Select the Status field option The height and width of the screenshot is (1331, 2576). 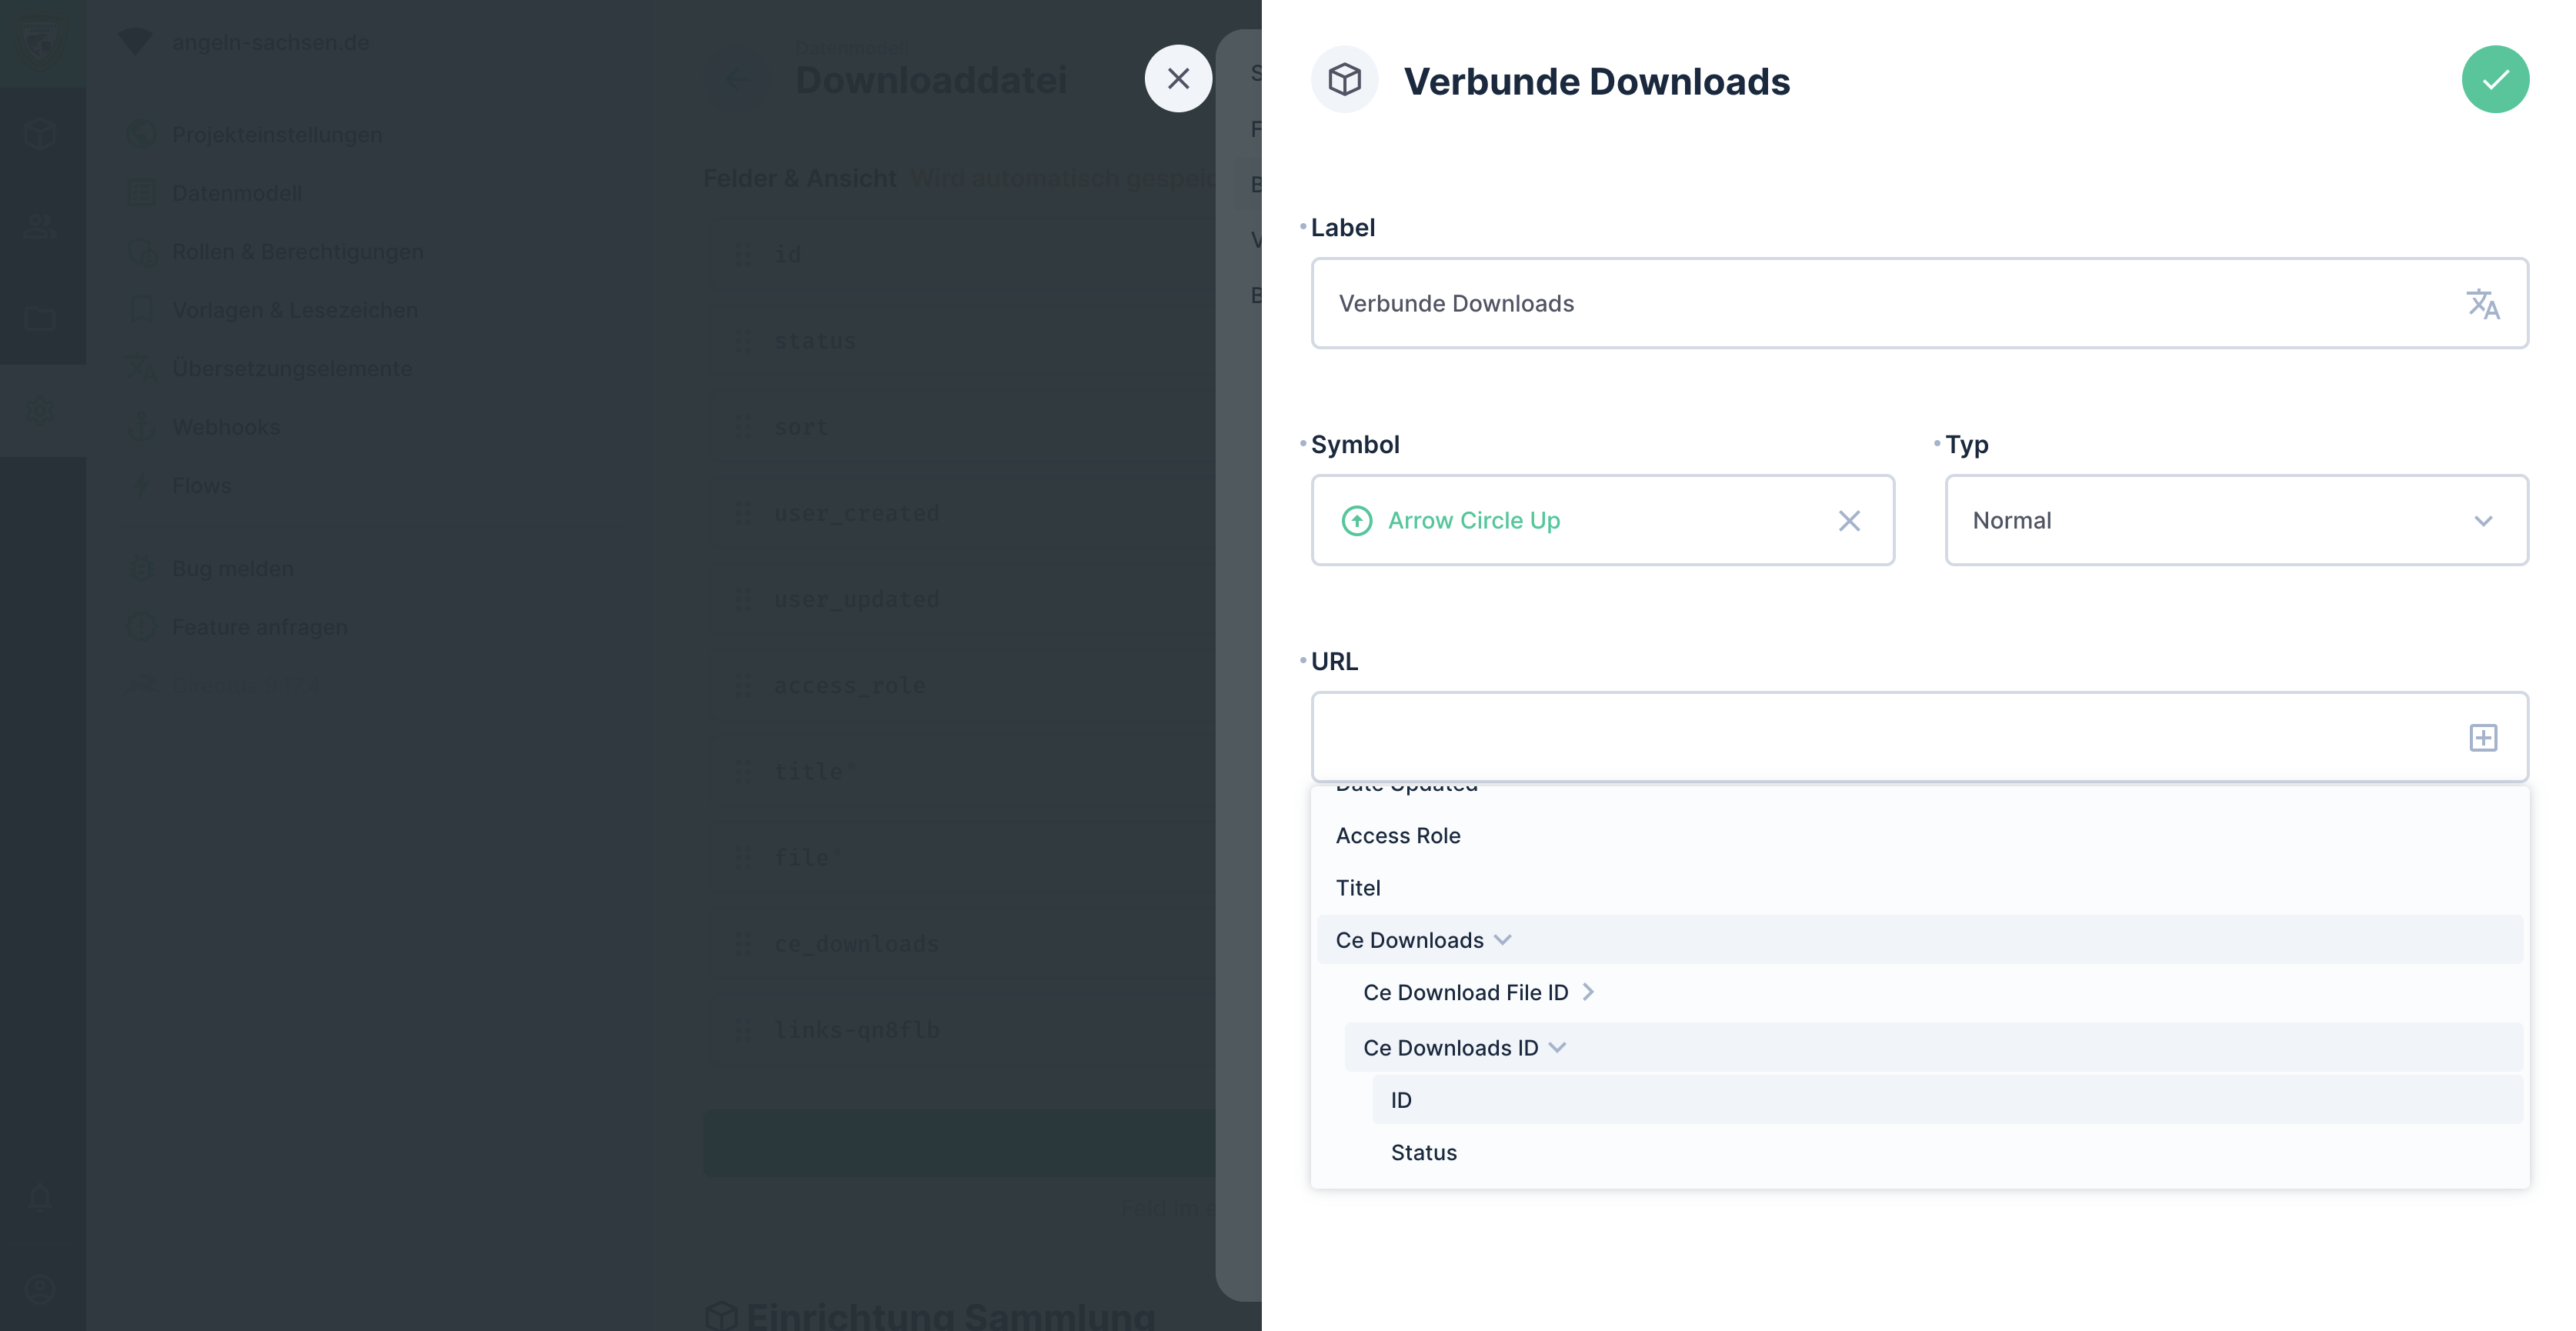coord(1423,1152)
